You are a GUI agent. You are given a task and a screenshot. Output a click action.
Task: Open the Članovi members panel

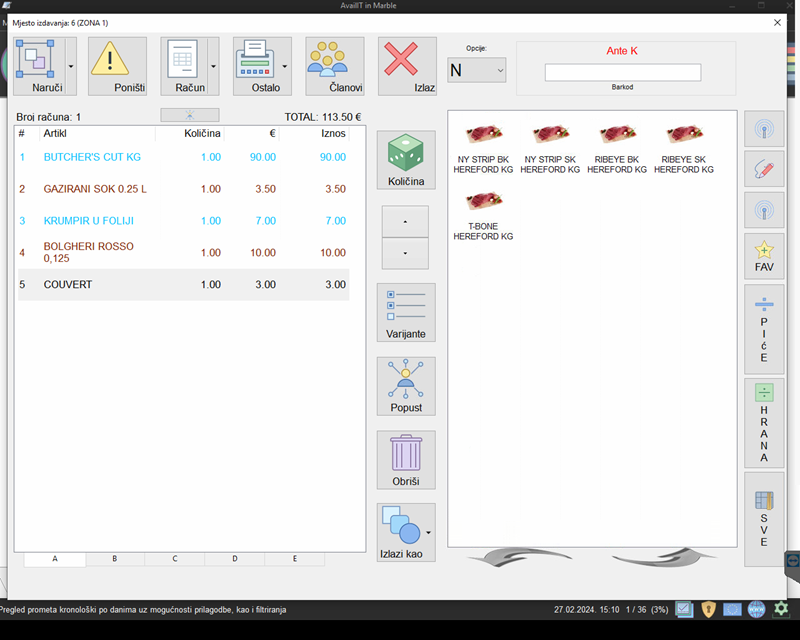[x=334, y=66]
